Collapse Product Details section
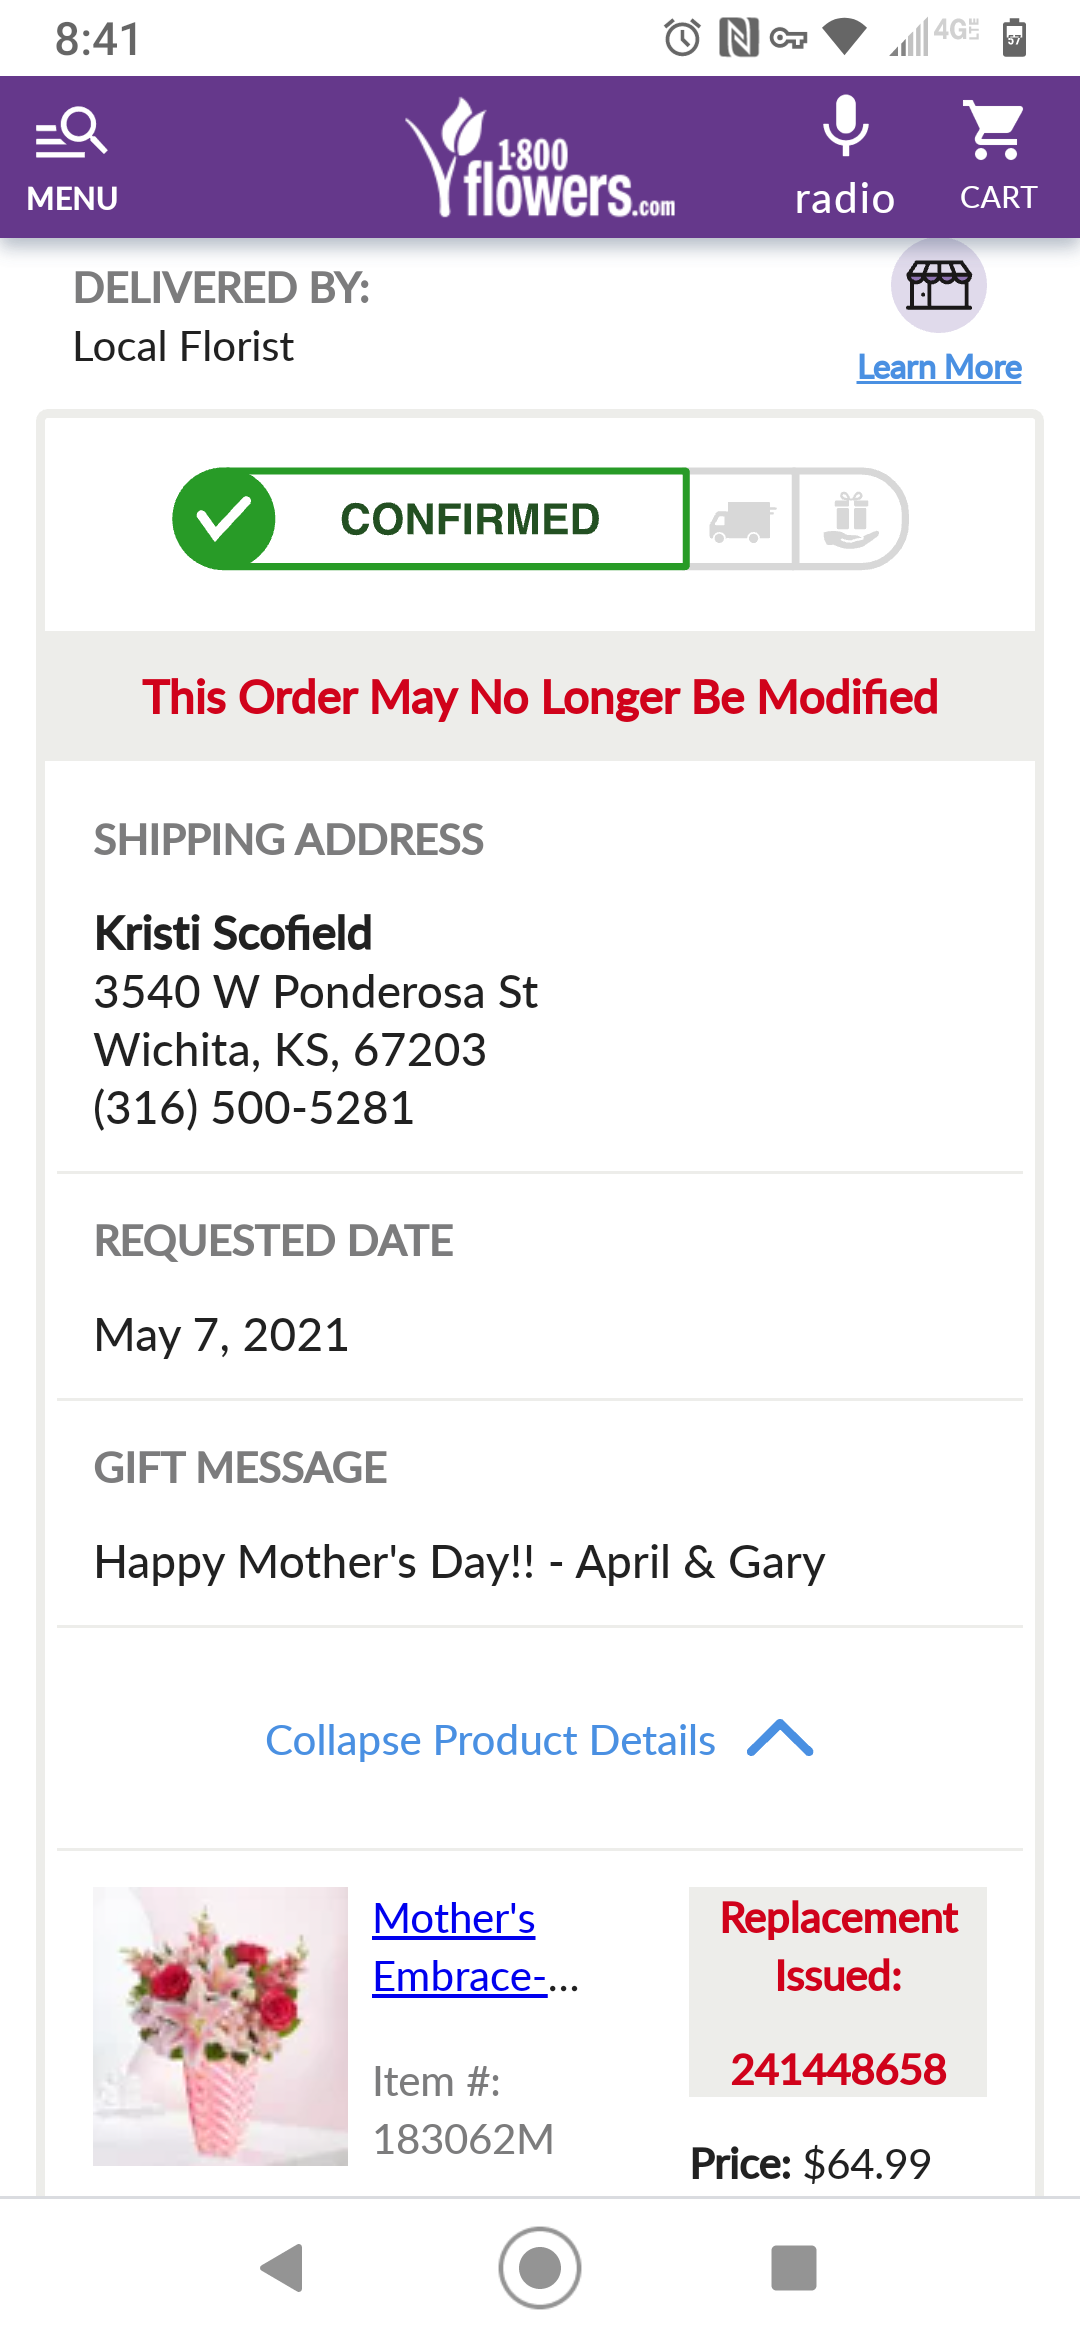The height and width of the screenshot is (2340, 1080). tap(490, 1741)
